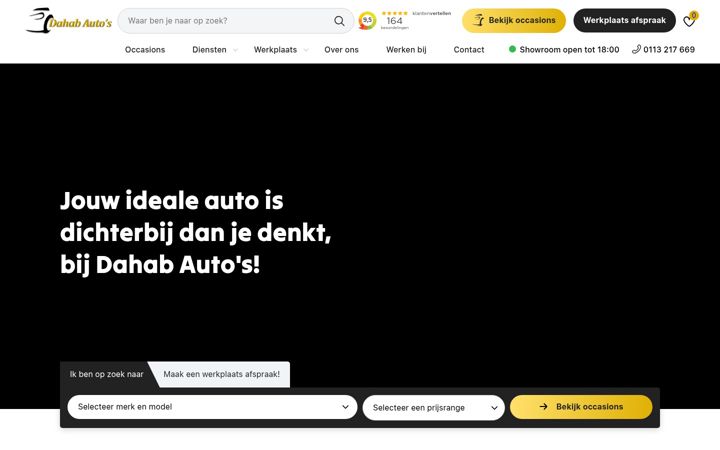Click the green showroom open status dot
Image resolution: width=720 pixels, height=450 pixels.
(512, 49)
